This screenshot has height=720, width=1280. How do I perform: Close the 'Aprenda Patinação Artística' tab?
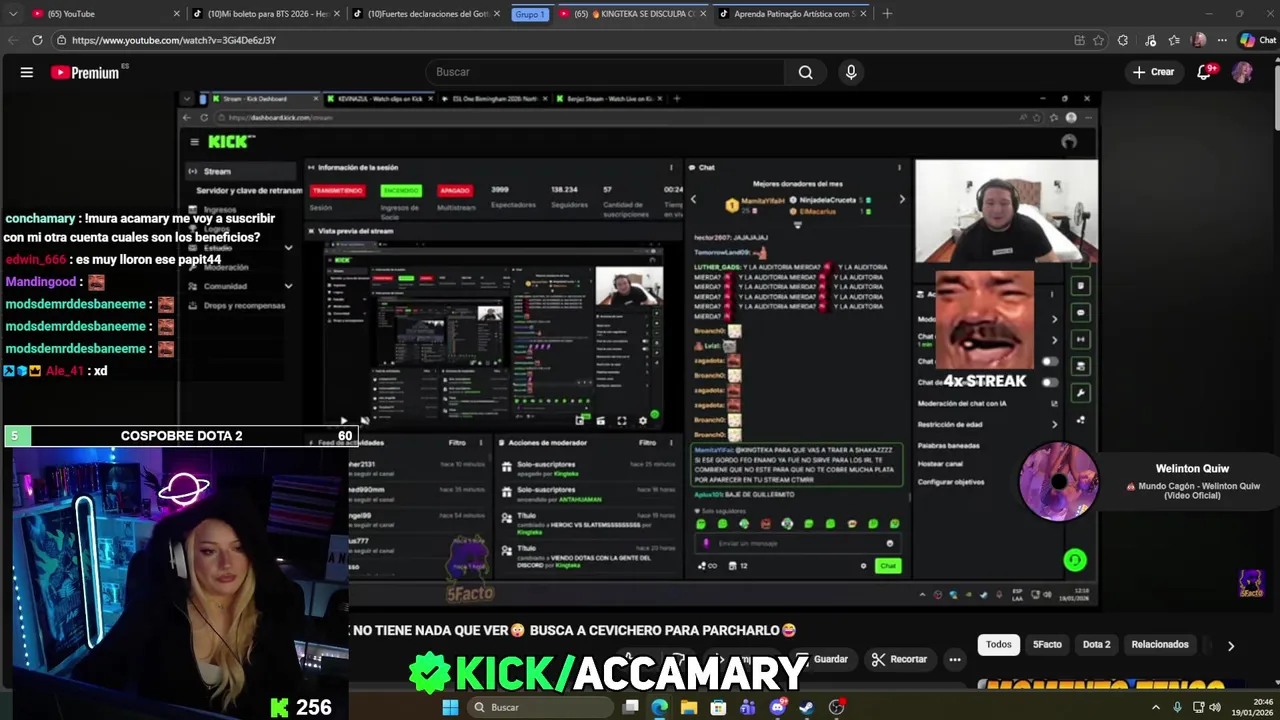pos(862,14)
